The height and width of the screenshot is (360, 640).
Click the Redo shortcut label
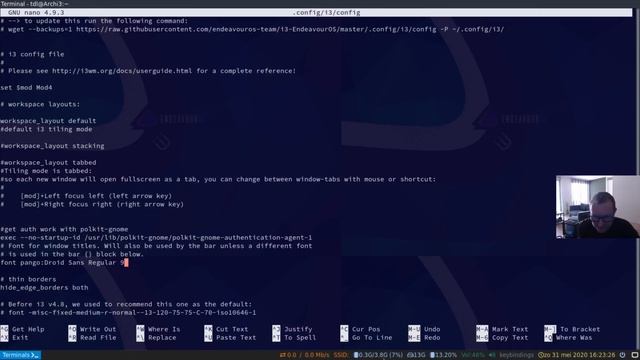(x=432, y=338)
